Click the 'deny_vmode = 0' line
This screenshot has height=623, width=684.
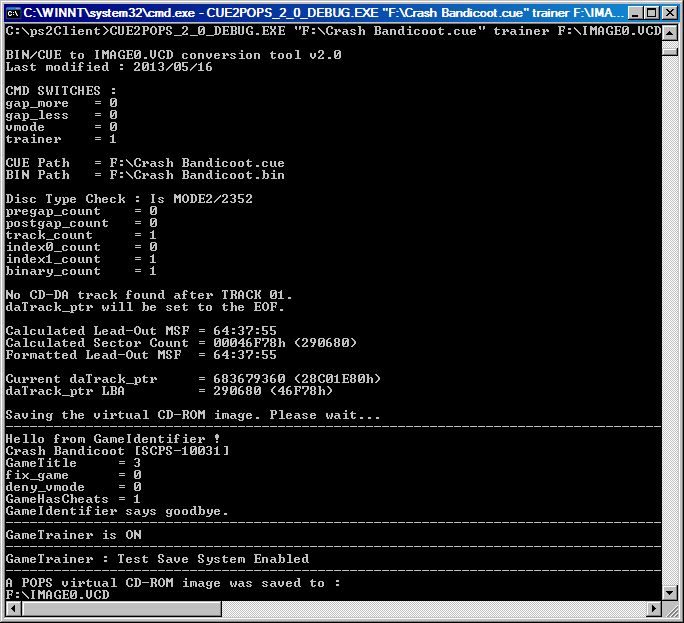73,487
